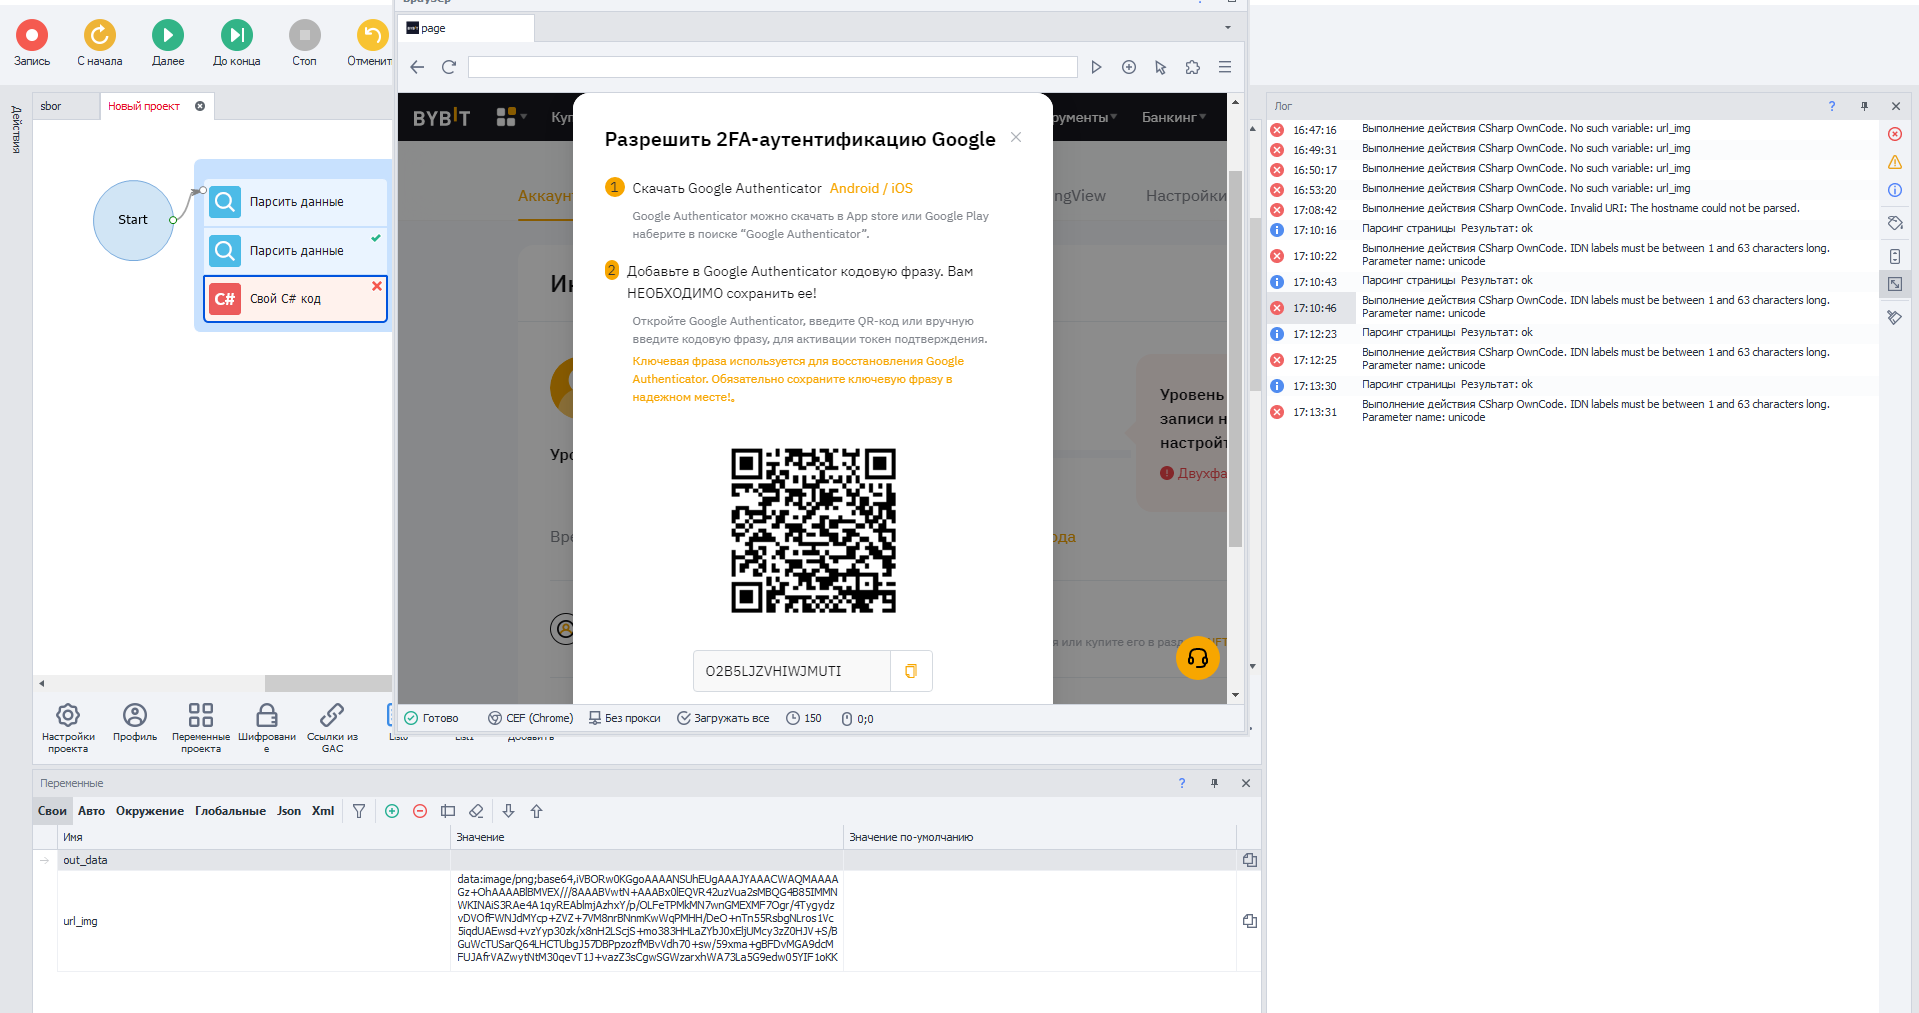This screenshot has width=1919, height=1013.
Task: Switch to the Глобальные variables tab
Action: (230, 811)
